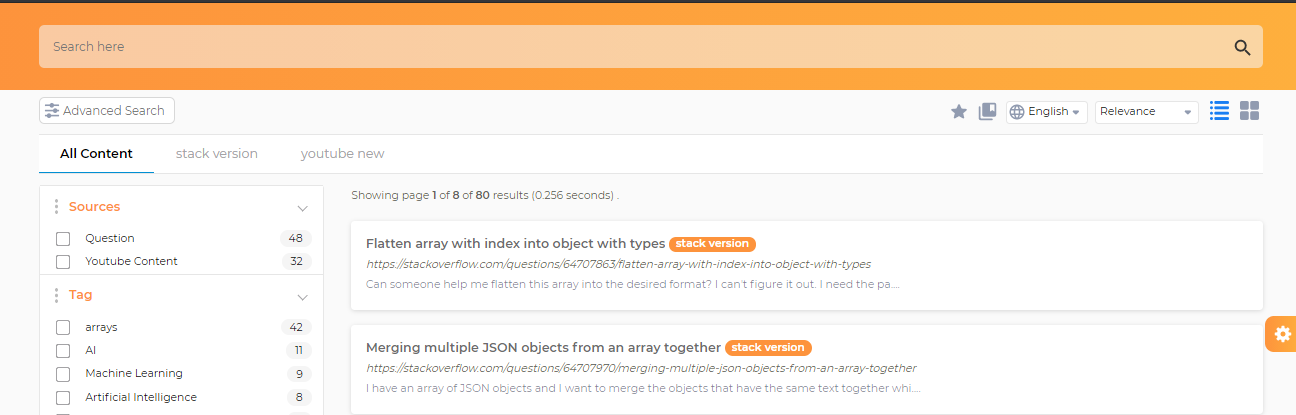Open the orange settings gear widget
1296x415 pixels.
point(1283,334)
